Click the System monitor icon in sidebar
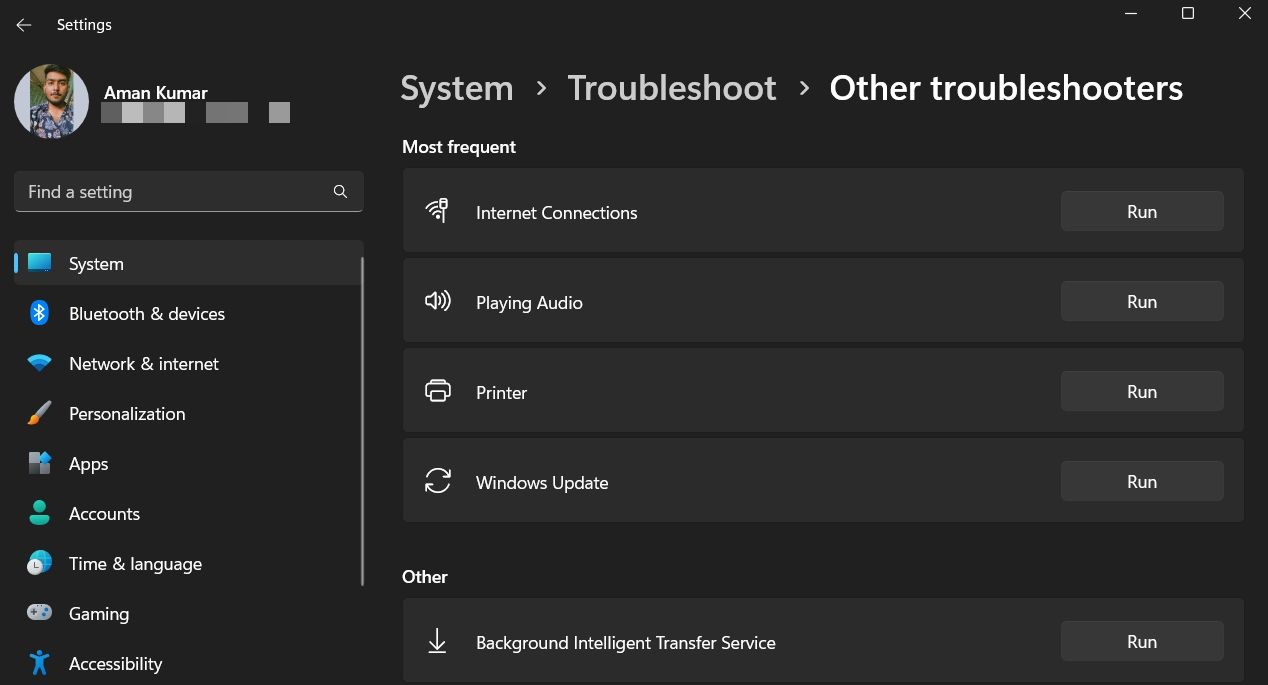Image resolution: width=1268 pixels, height=685 pixels. point(39,263)
